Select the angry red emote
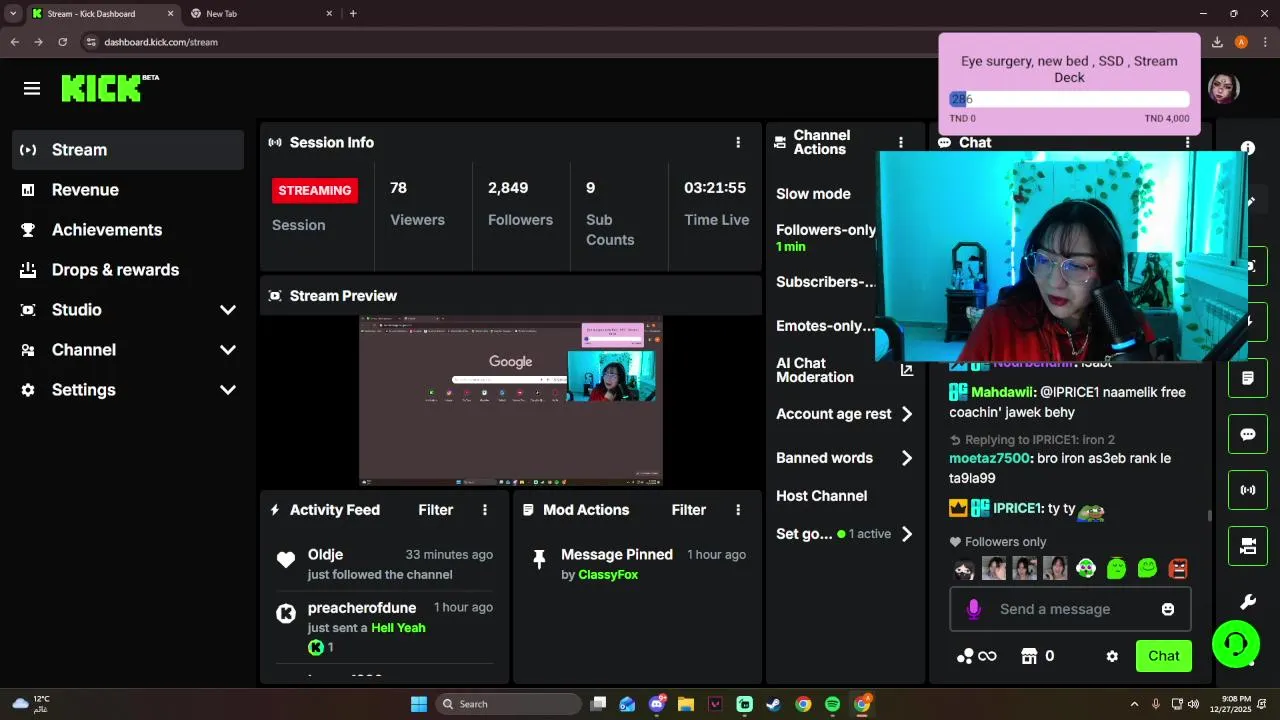 (1178, 568)
